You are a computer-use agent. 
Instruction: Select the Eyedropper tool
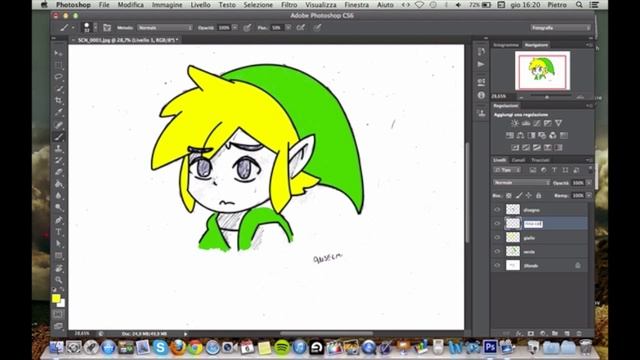59,112
